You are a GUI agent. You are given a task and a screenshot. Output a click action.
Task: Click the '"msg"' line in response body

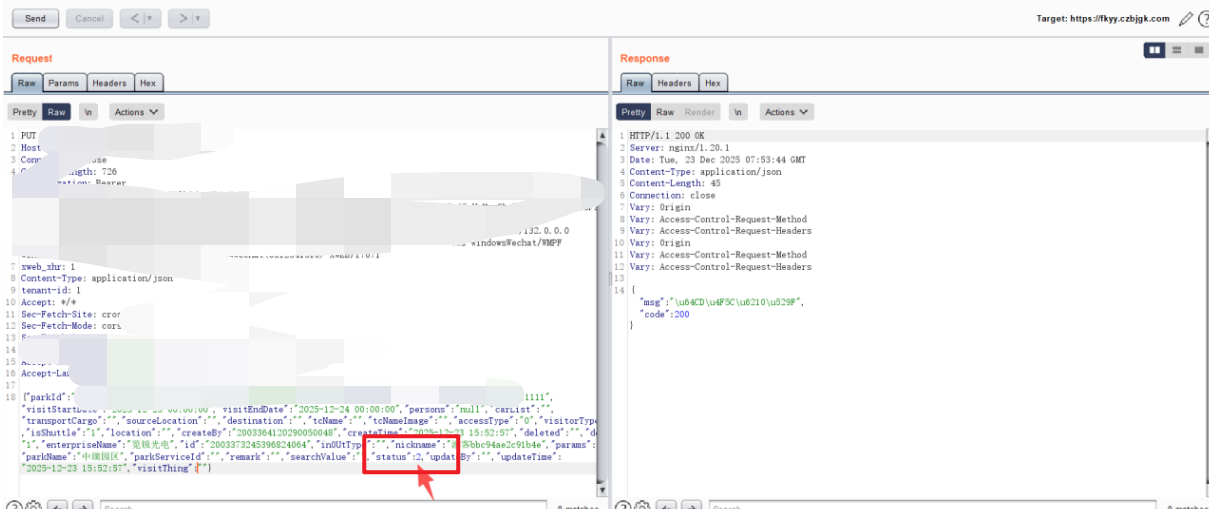point(721,302)
